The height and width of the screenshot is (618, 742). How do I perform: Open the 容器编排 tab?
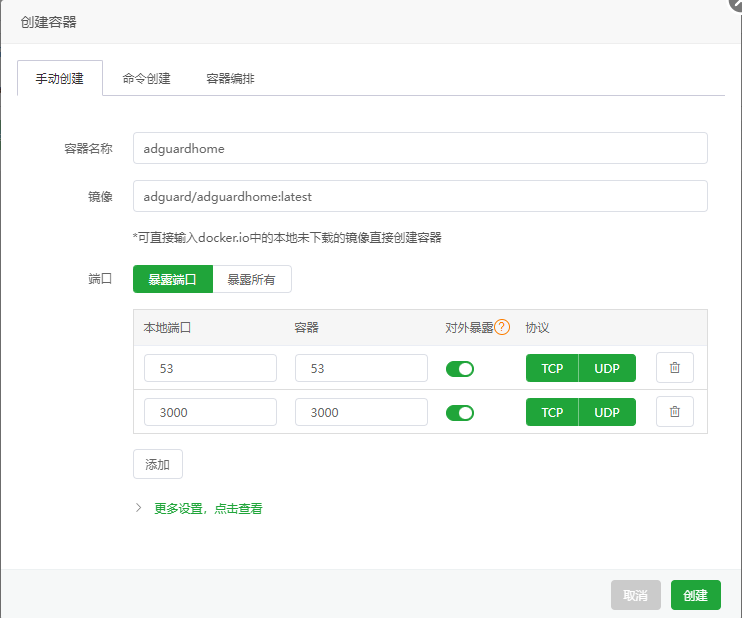[230, 78]
